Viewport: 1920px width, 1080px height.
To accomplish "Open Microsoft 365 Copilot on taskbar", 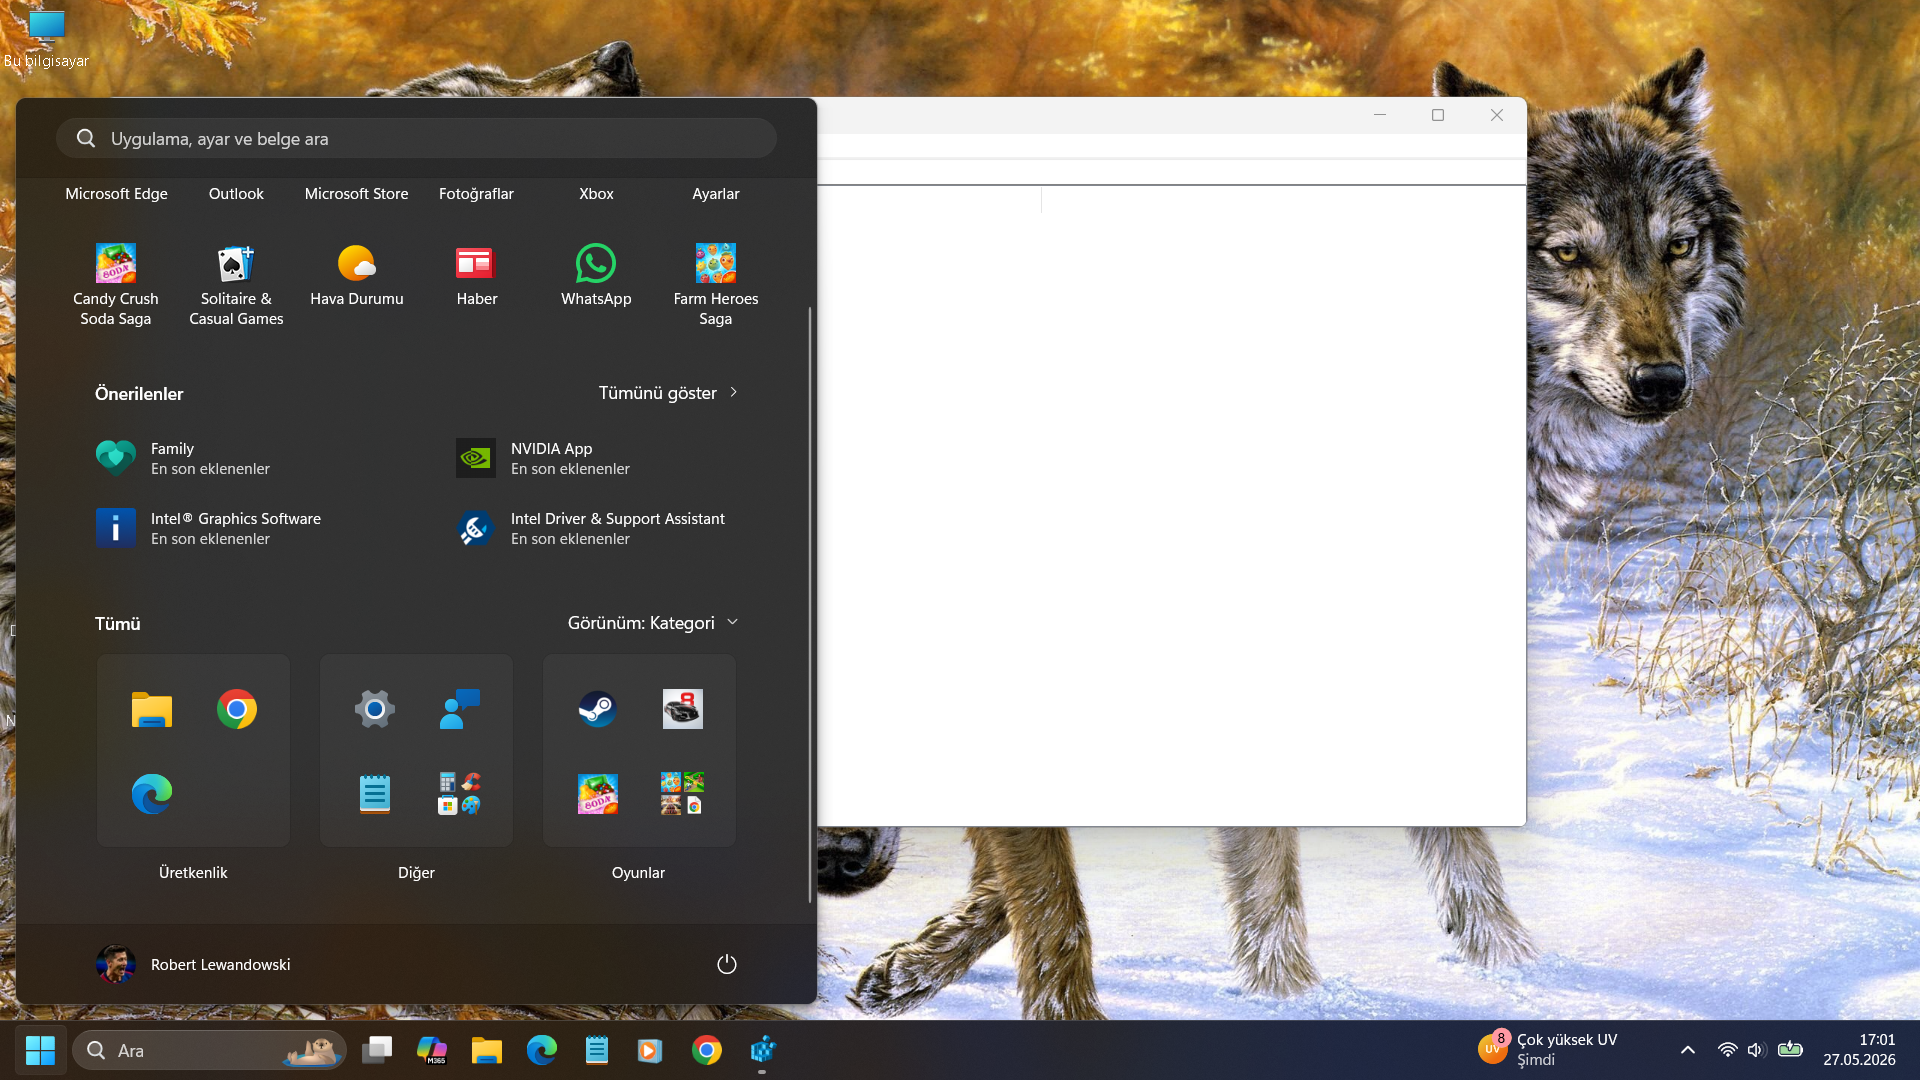I will click(x=432, y=1050).
